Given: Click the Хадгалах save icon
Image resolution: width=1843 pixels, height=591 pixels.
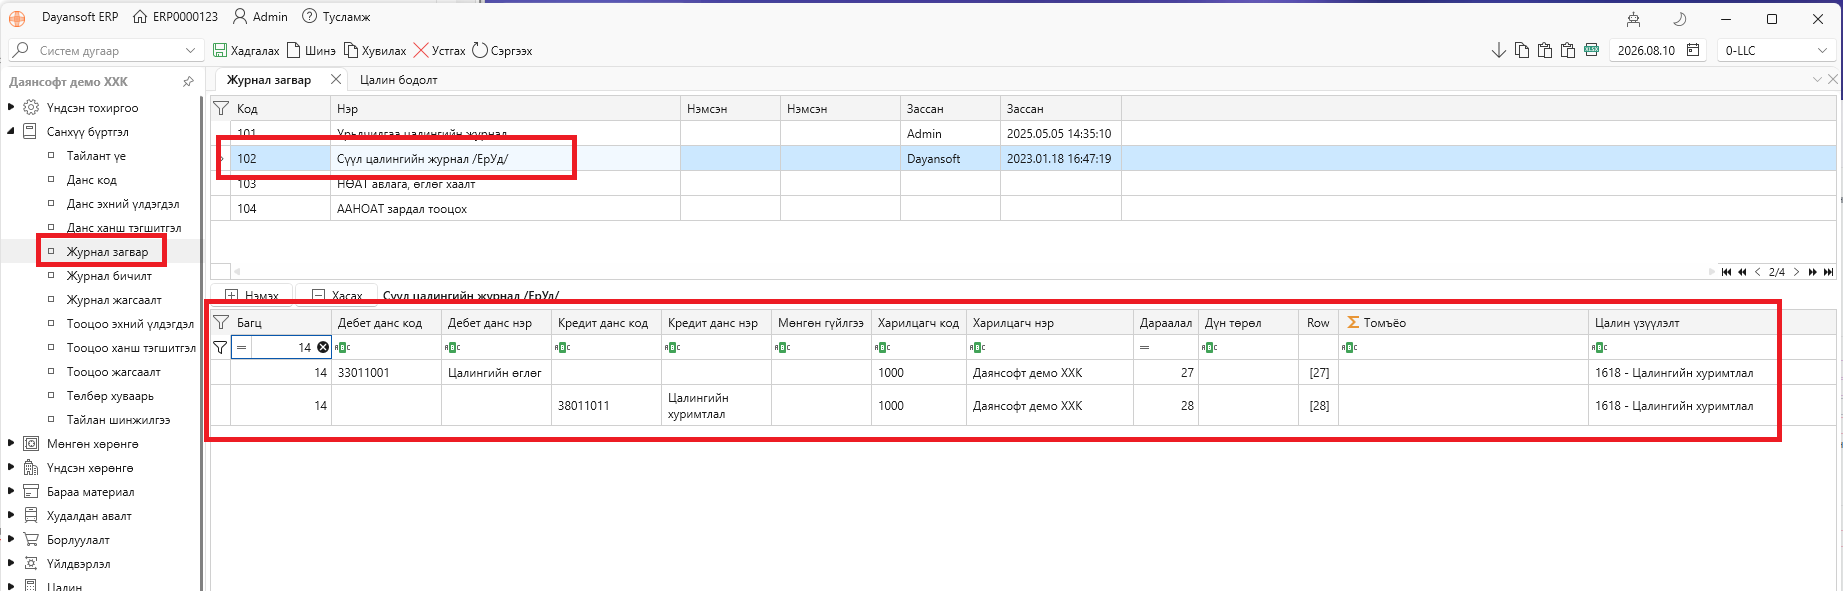Looking at the screenshot, I should [x=220, y=50].
